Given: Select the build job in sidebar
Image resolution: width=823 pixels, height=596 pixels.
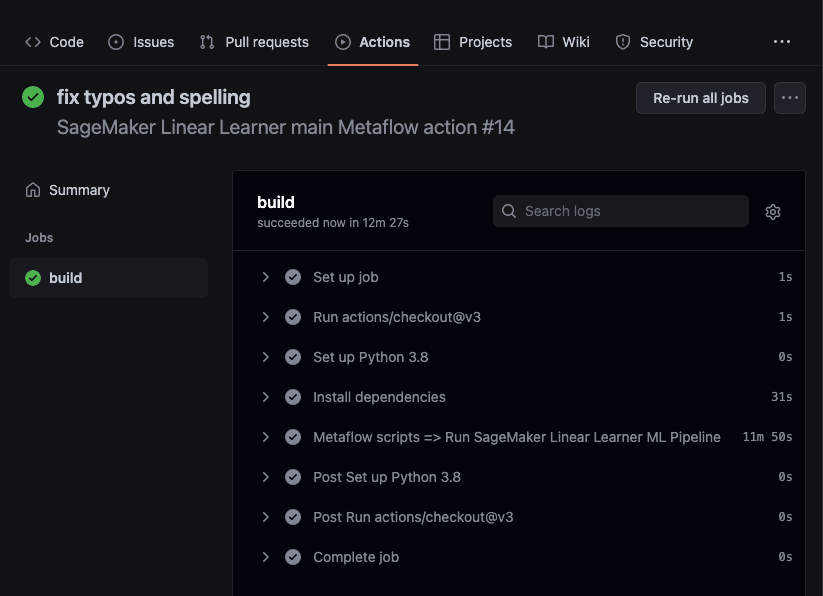Looking at the screenshot, I should [108, 278].
